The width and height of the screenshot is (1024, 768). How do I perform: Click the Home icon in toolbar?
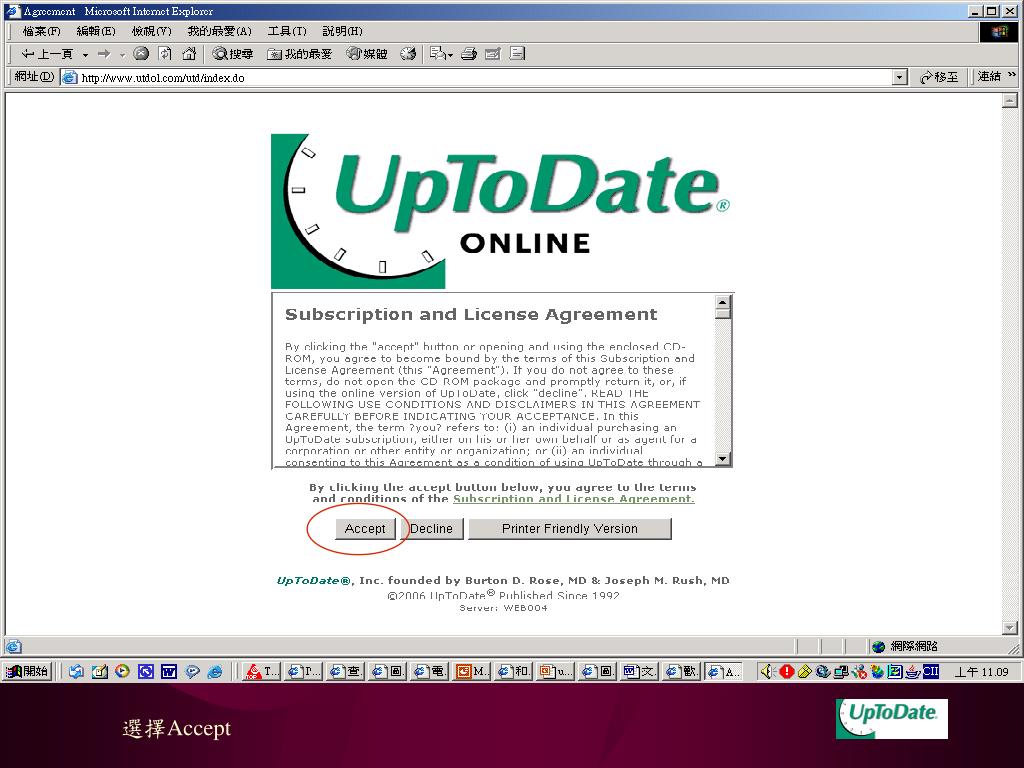(189, 54)
